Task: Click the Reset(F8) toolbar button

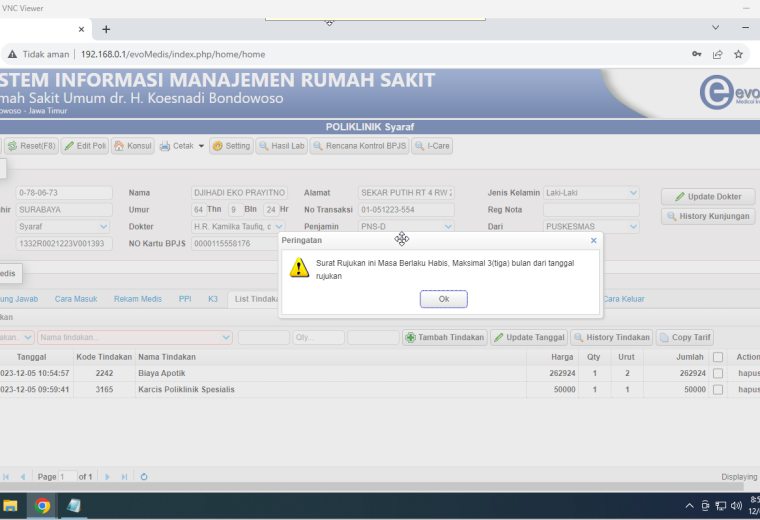Action: tap(32, 146)
